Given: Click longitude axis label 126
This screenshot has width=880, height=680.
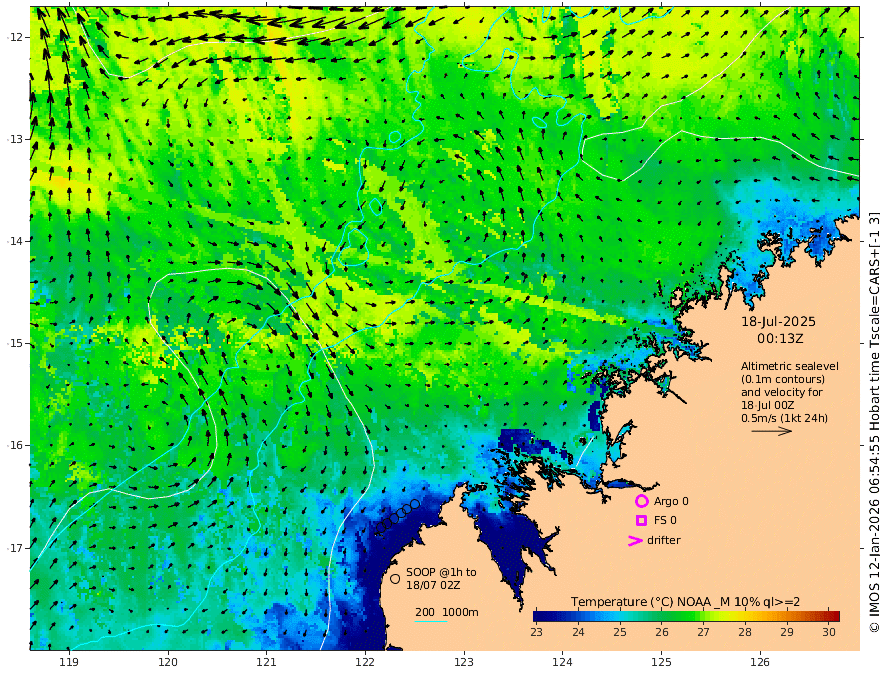Looking at the screenshot, I should pos(760,663).
